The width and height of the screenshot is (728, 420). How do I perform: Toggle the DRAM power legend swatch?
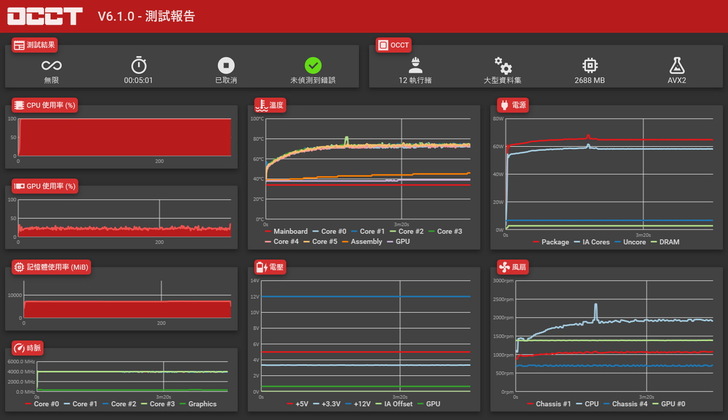[654, 242]
